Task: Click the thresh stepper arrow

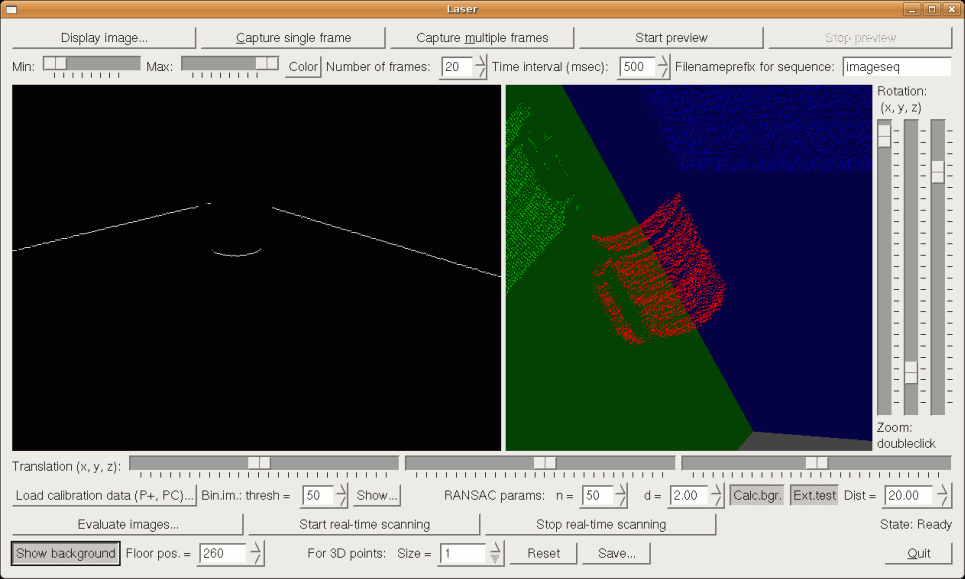Action: tap(342, 495)
